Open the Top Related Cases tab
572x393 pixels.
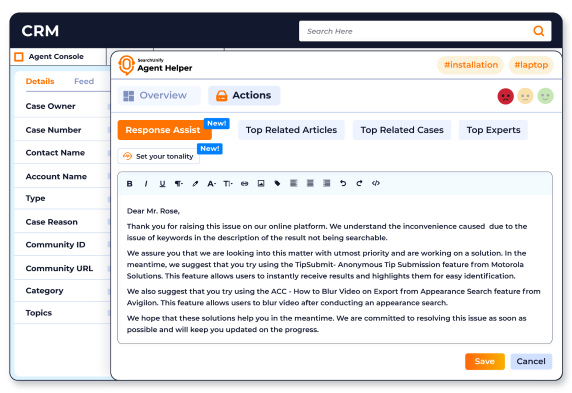(402, 130)
